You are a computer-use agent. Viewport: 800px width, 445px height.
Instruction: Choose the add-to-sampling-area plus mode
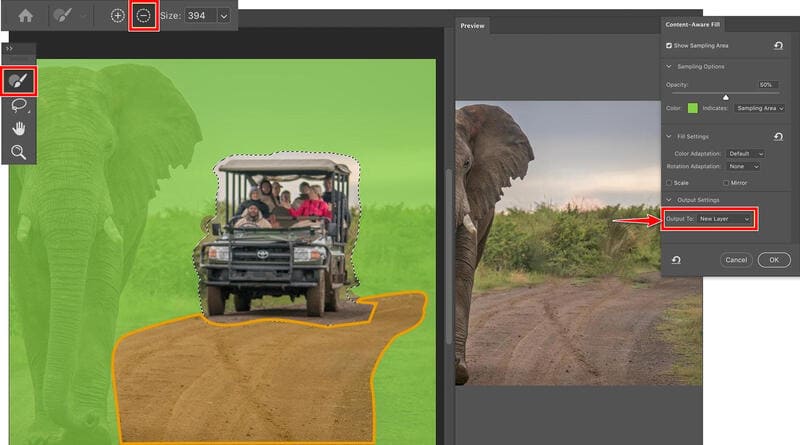(x=117, y=16)
